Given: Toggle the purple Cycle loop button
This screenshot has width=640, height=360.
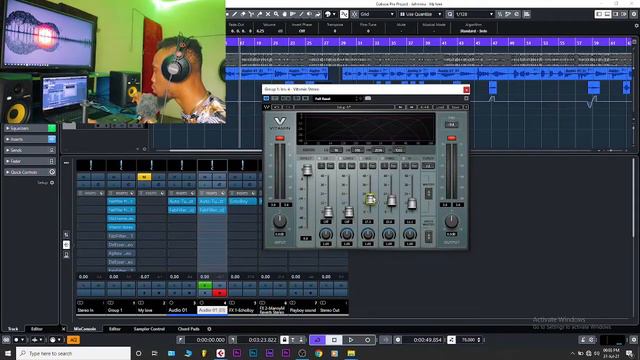Looking at the screenshot, I should (317, 340).
